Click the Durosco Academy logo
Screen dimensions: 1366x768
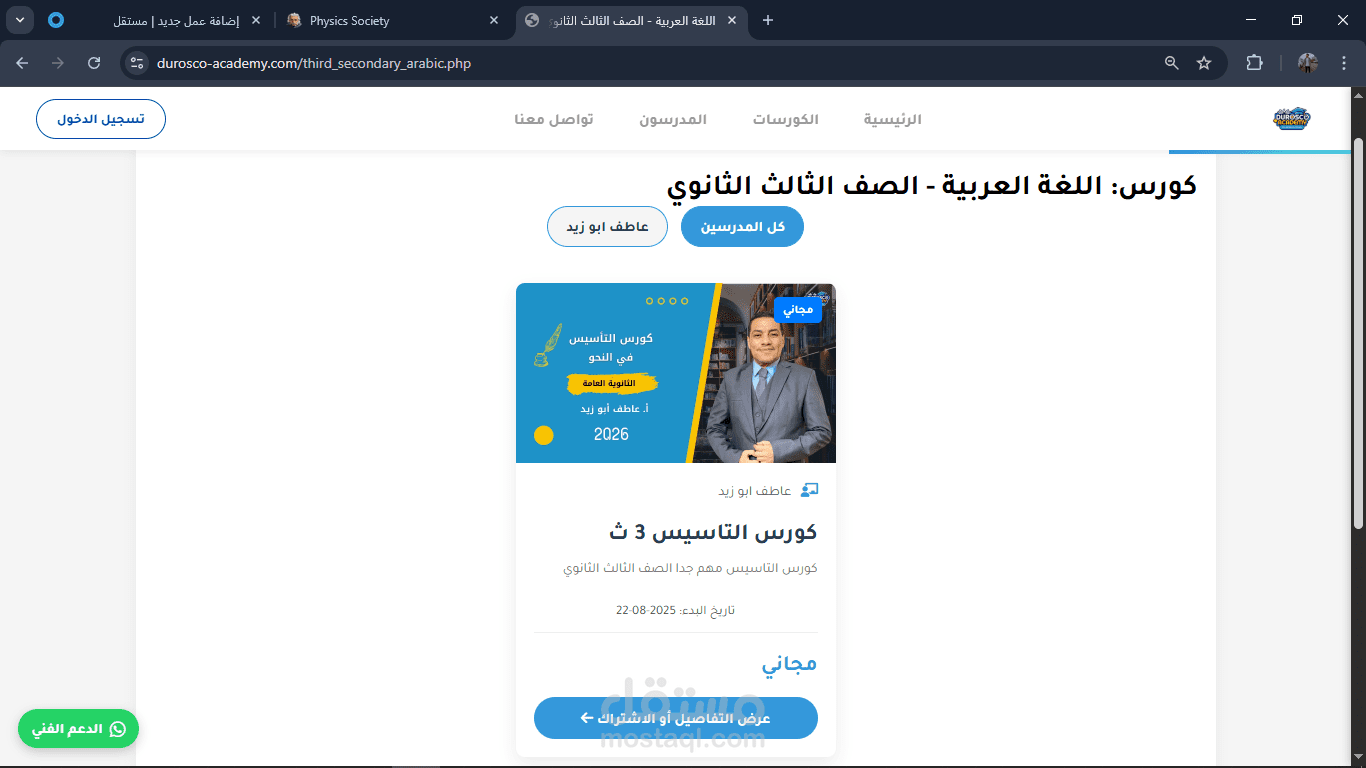tap(1291, 119)
